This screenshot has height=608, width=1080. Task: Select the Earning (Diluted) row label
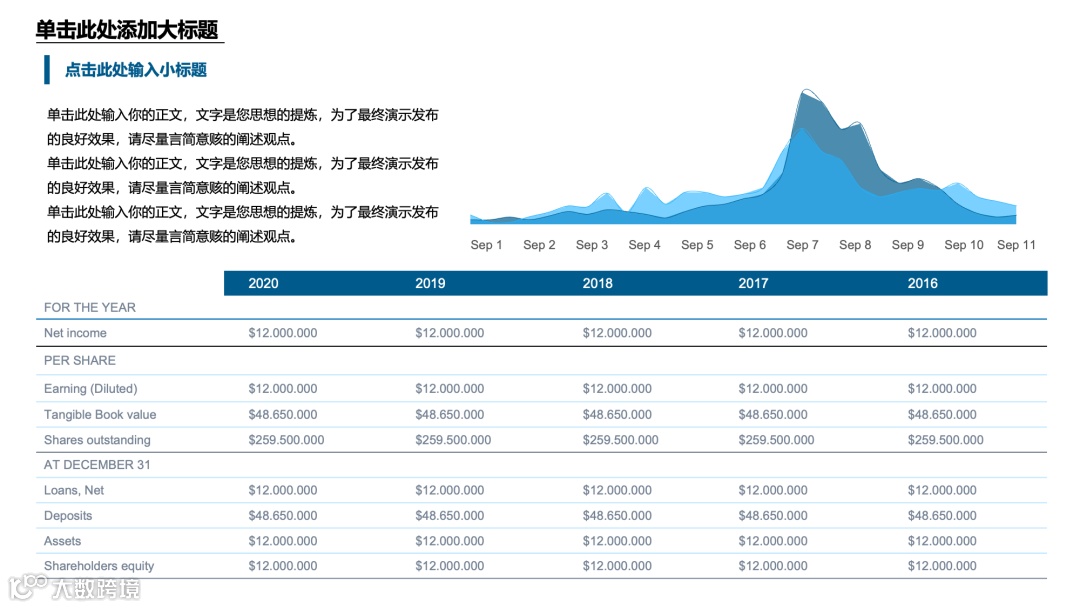point(90,388)
